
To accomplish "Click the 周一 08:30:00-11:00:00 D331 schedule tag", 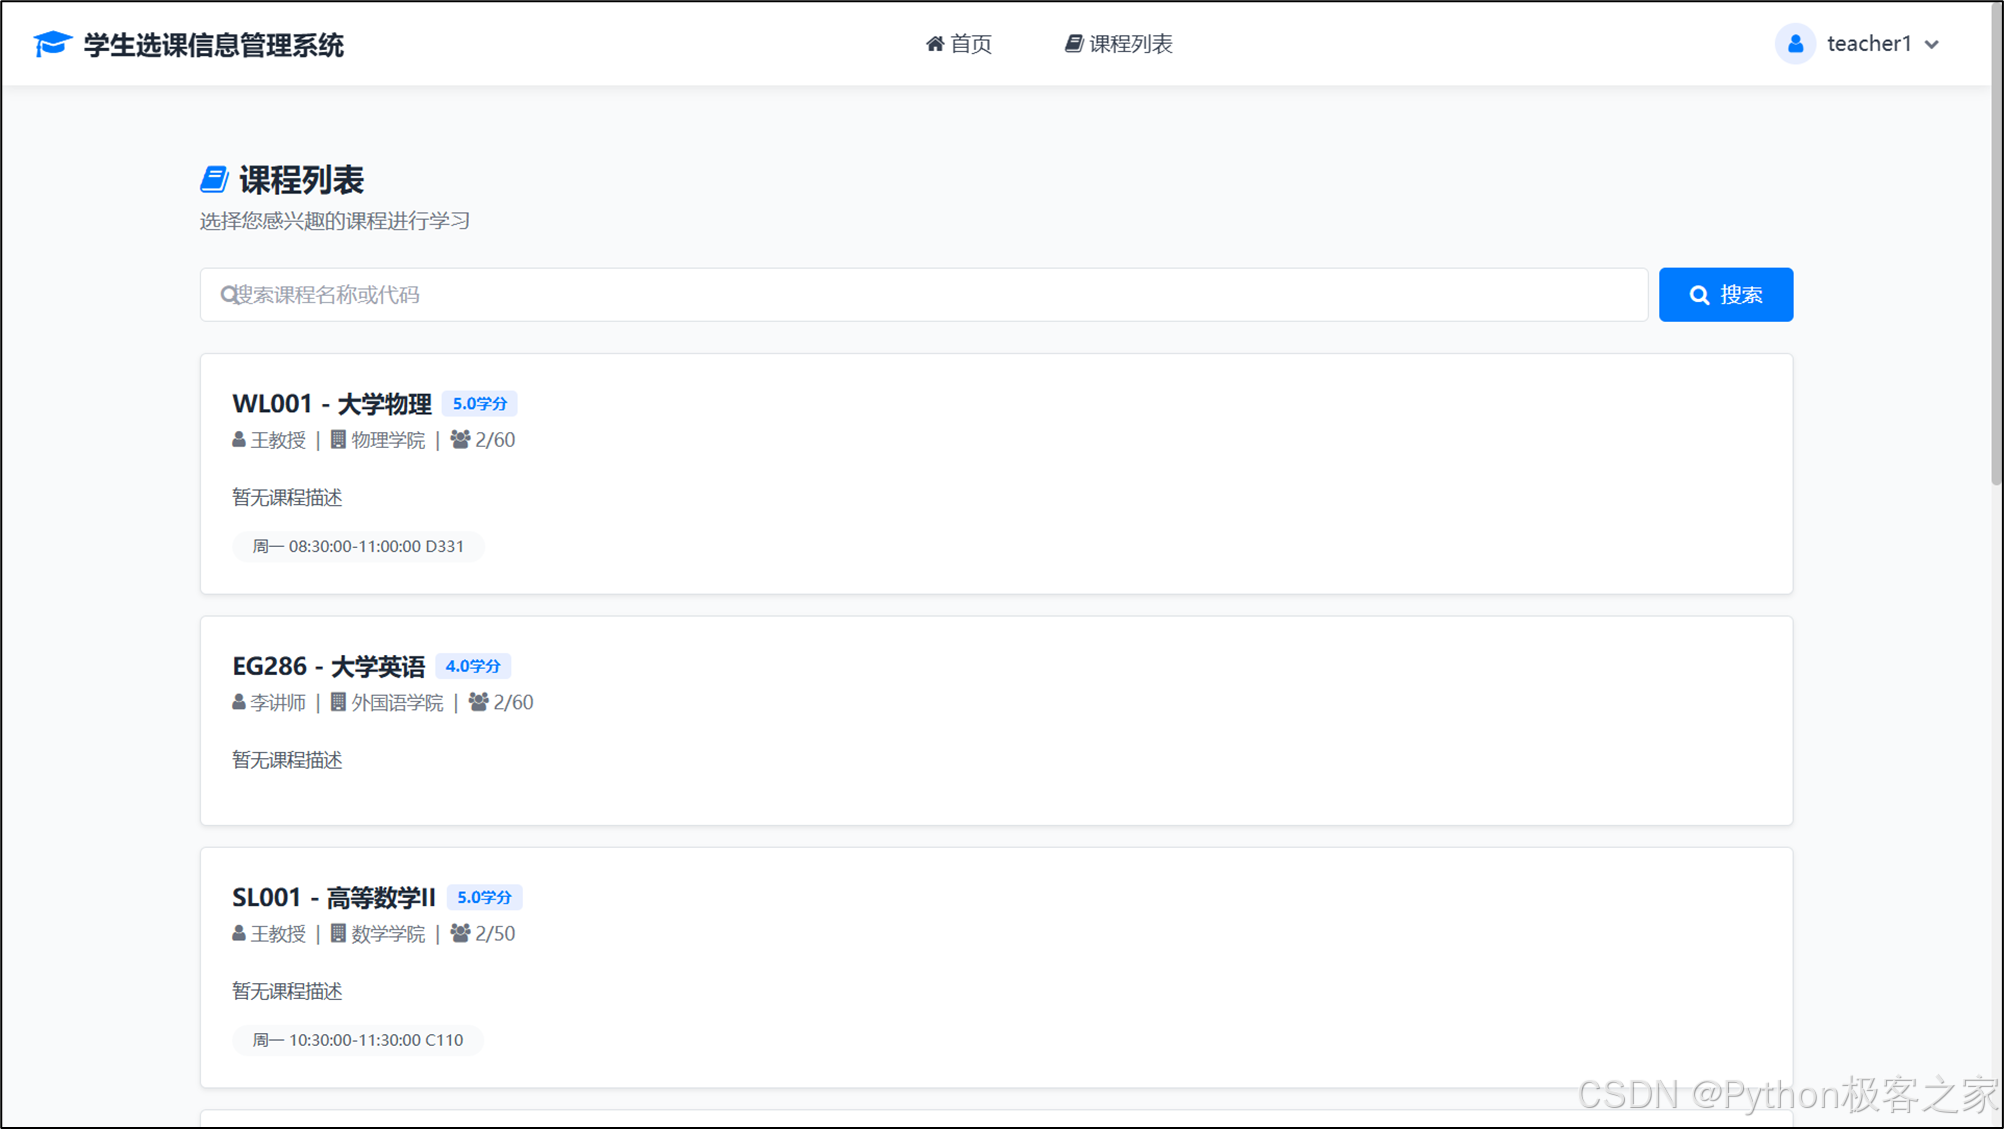I will click(358, 546).
